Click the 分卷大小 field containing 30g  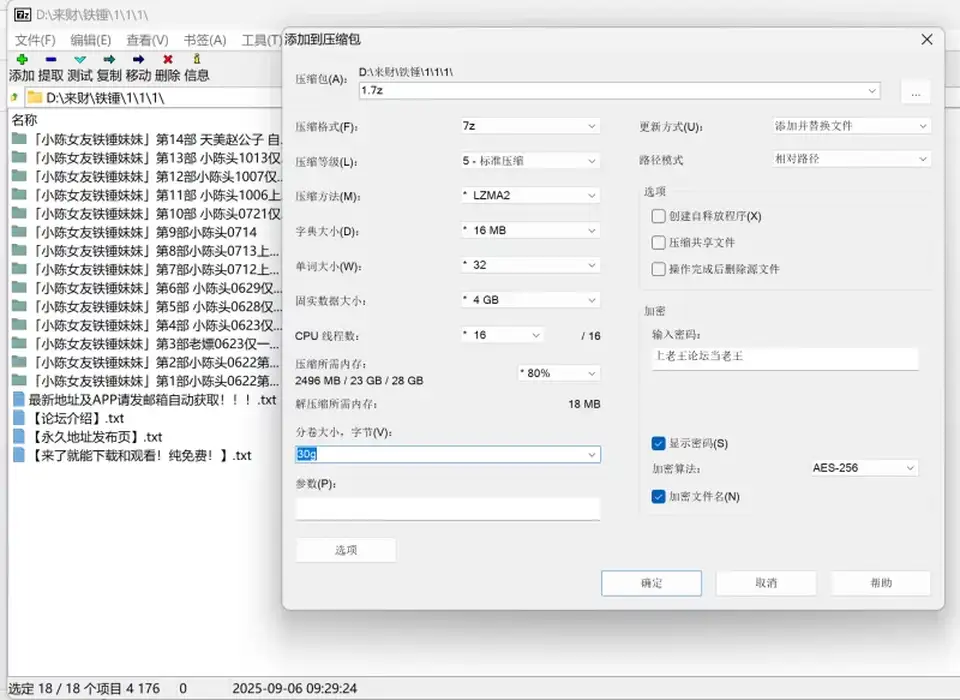coord(448,454)
